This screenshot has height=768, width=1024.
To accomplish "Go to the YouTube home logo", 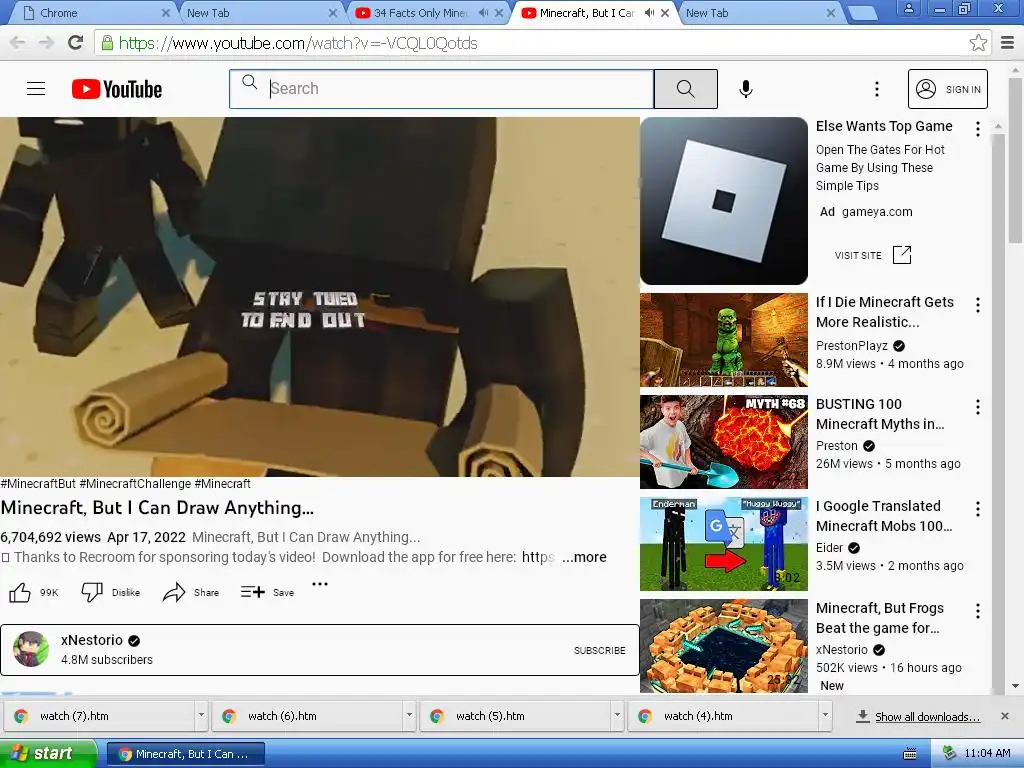I will [117, 89].
